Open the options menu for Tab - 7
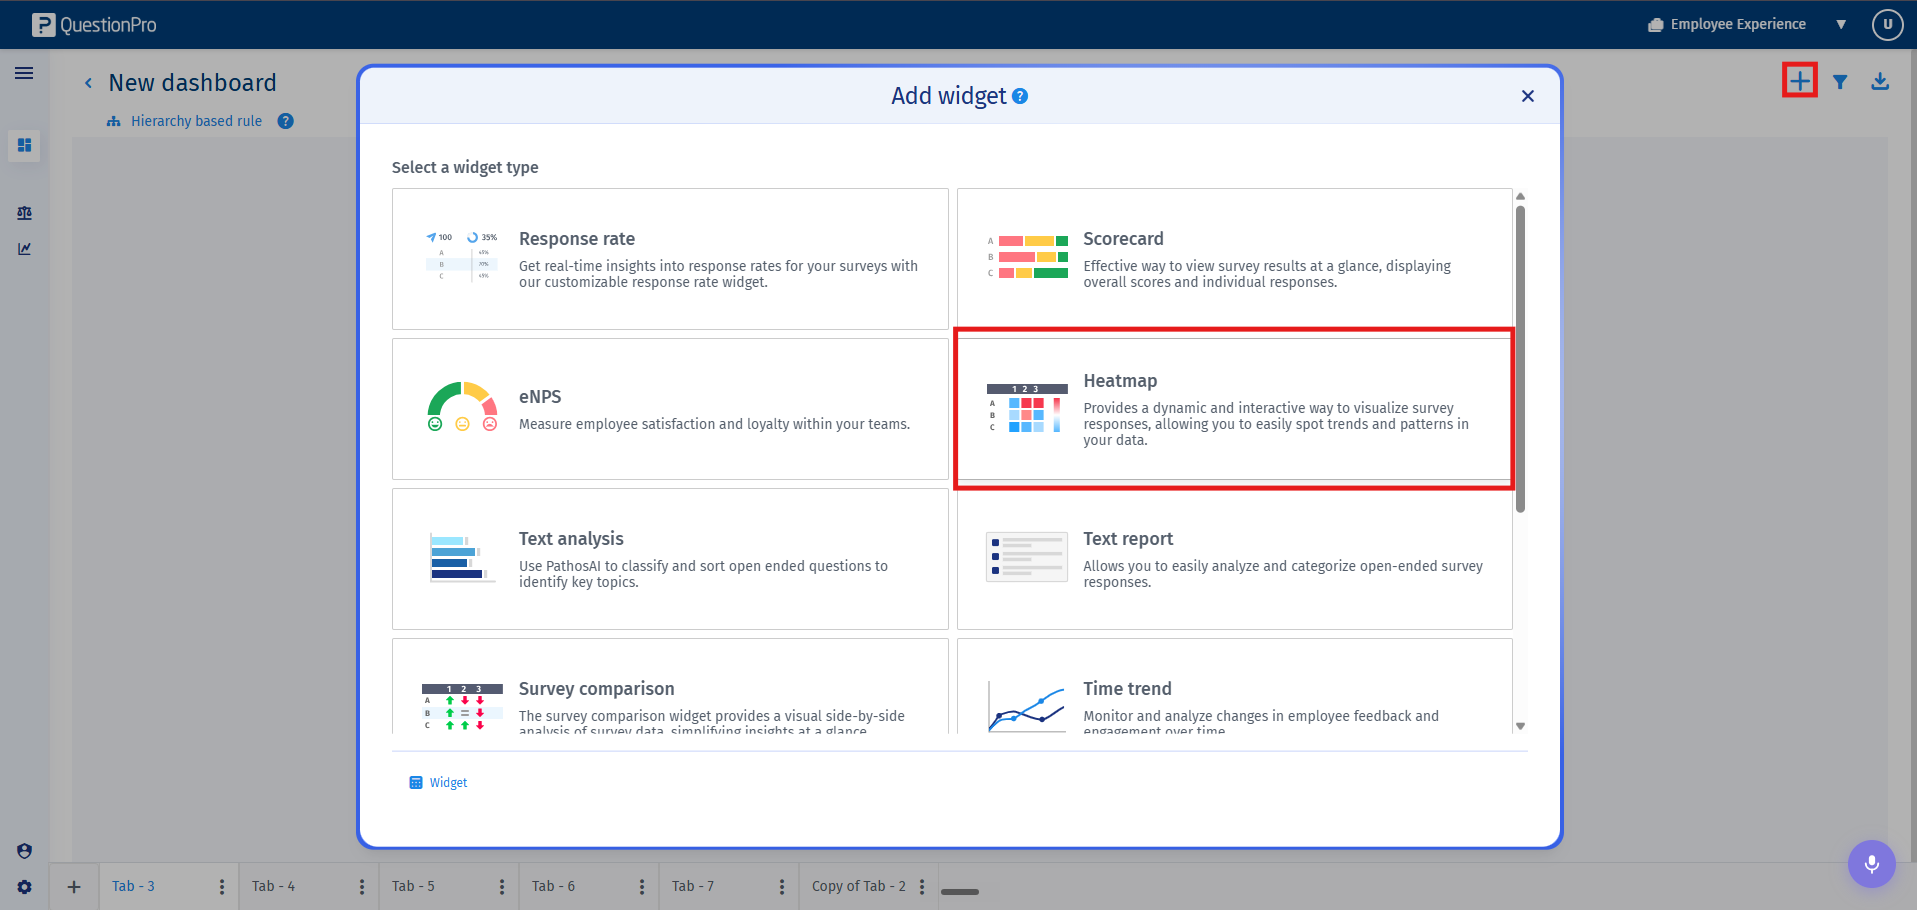 (782, 887)
